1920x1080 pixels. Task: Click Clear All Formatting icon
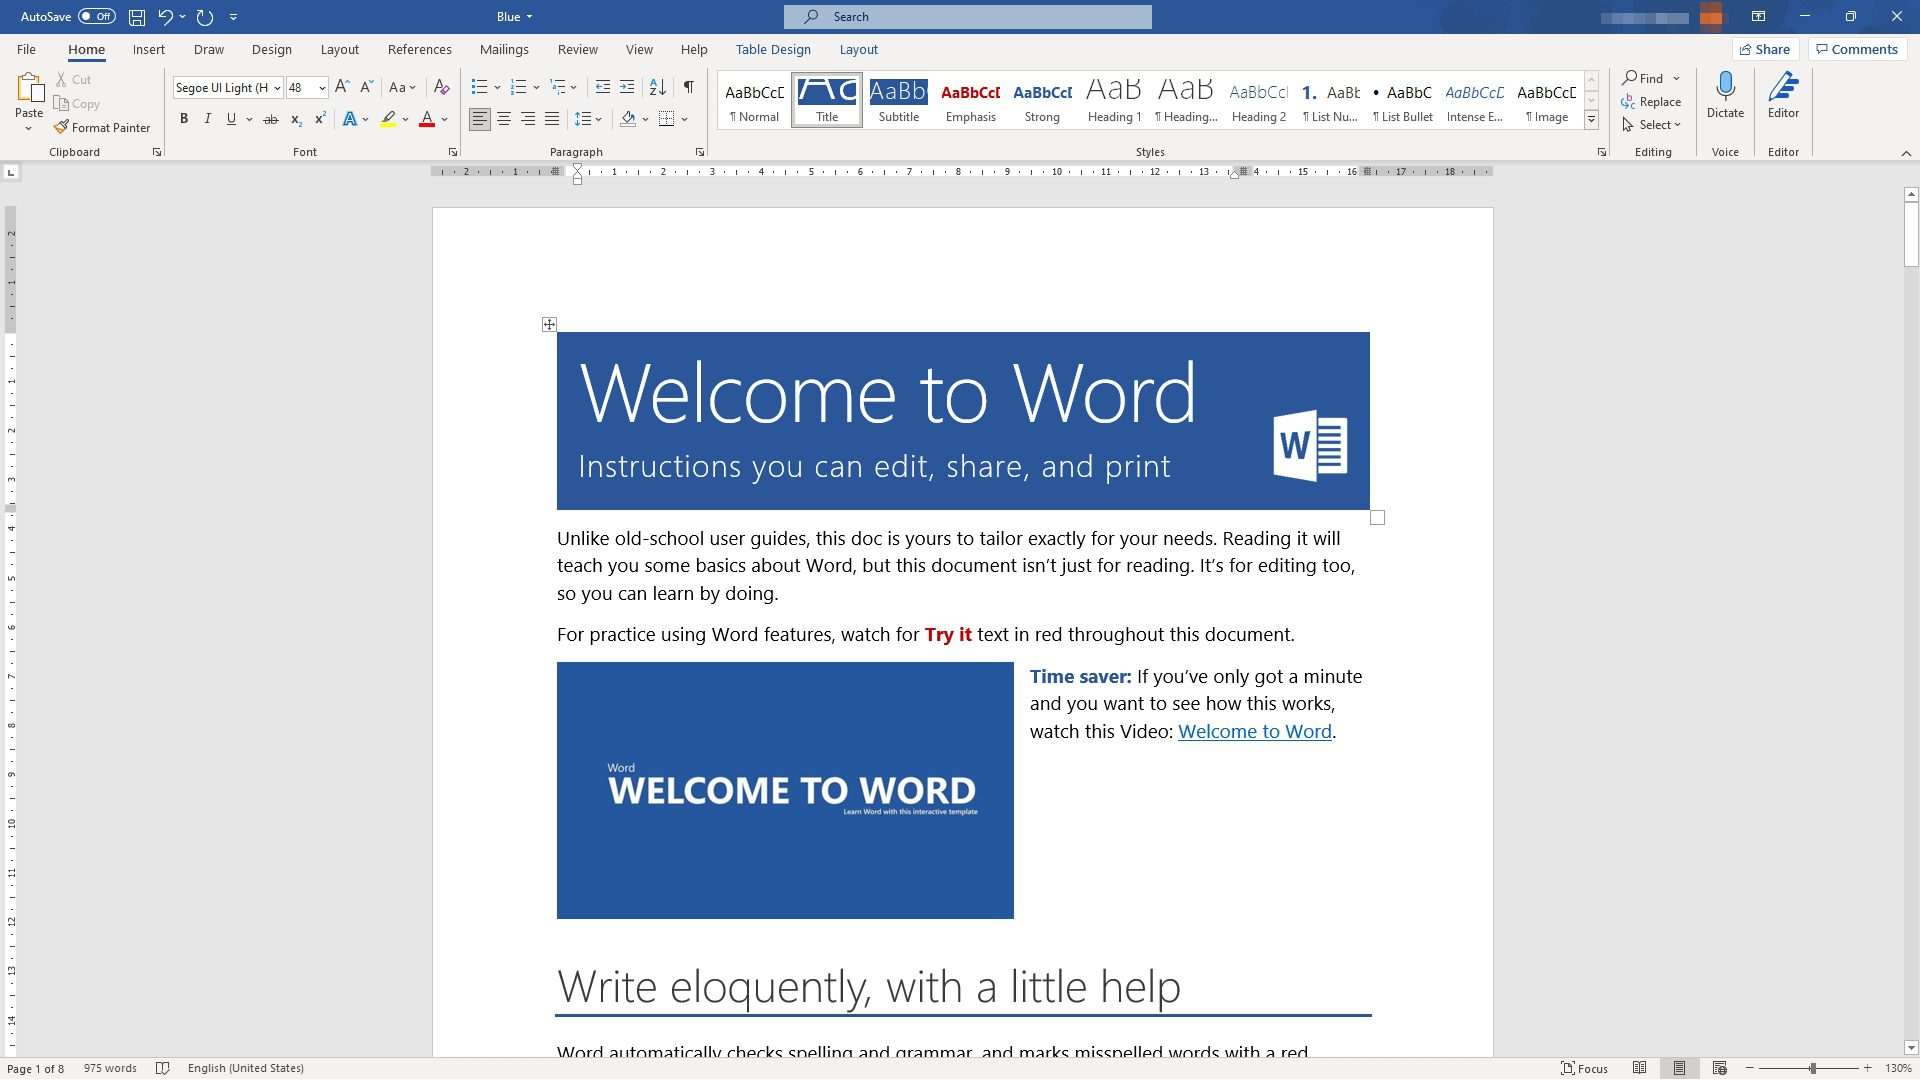pos(441,88)
